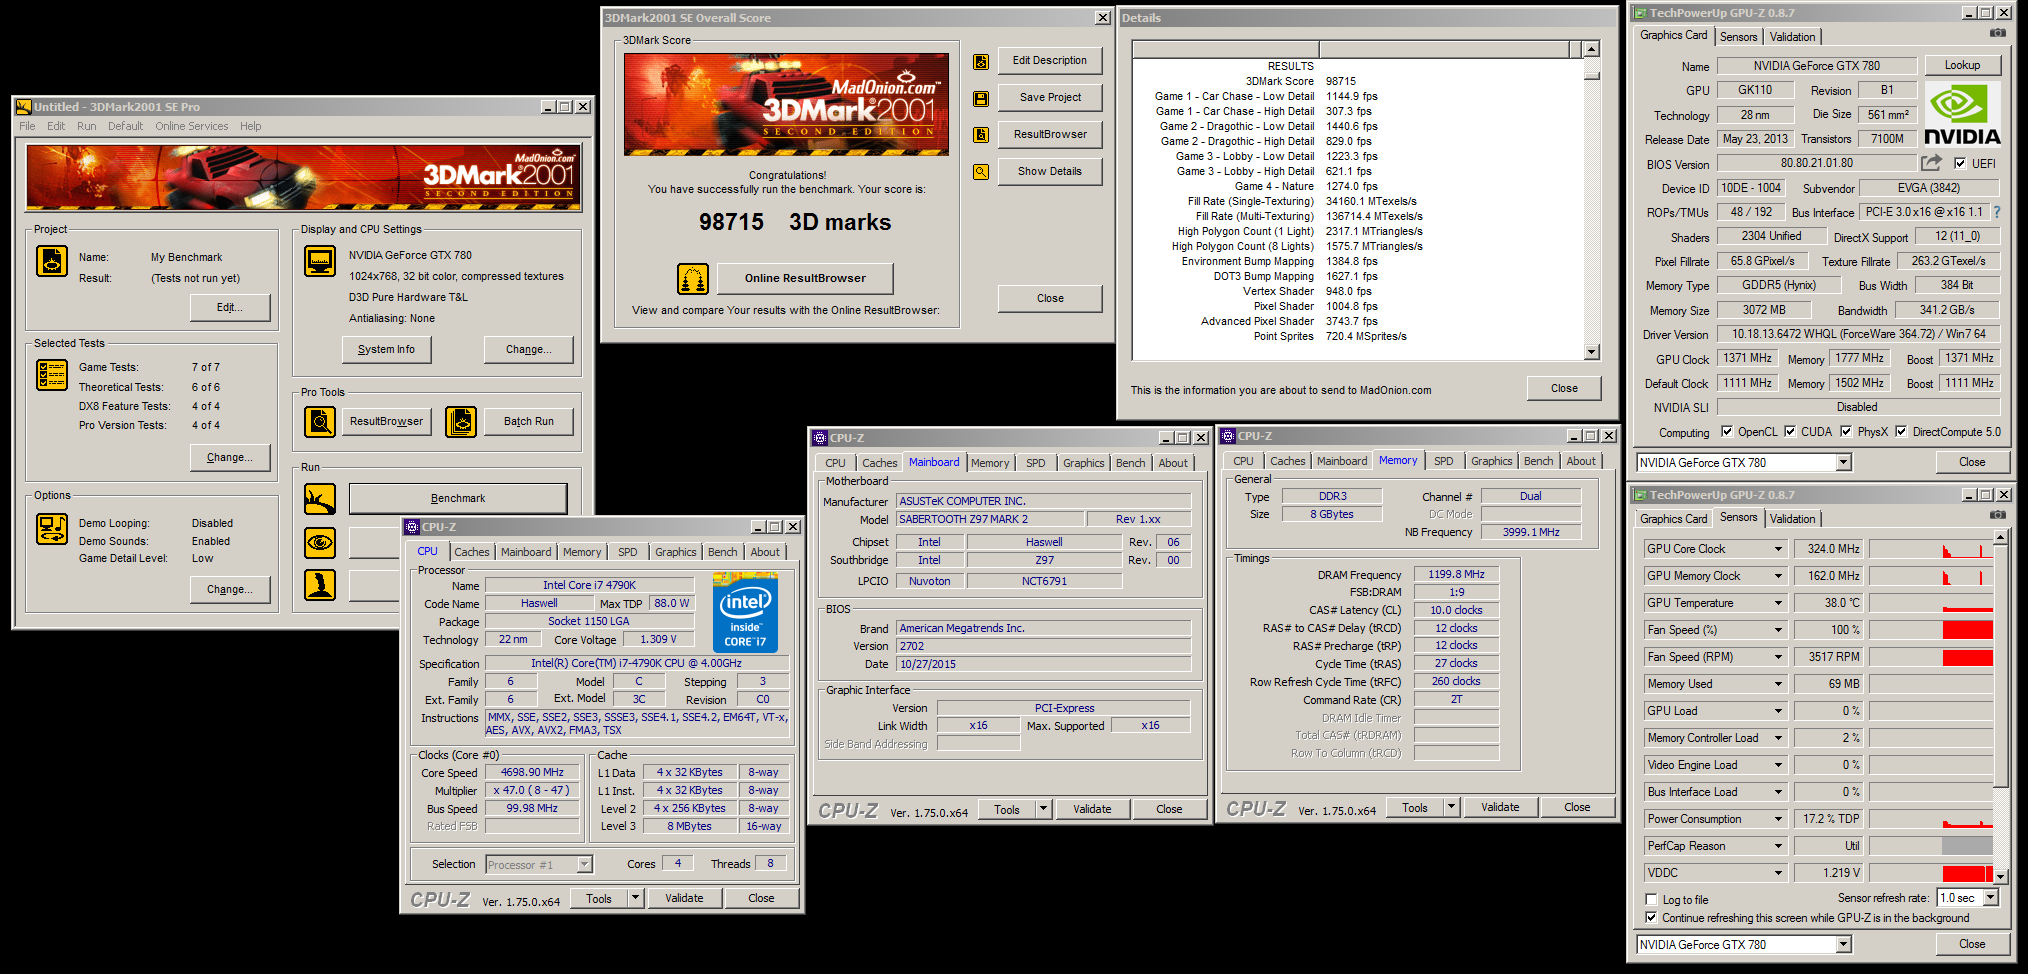Screen dimensions: 2028x974
Task: Click the Save Project floppy icon
Action: (981, 98)
